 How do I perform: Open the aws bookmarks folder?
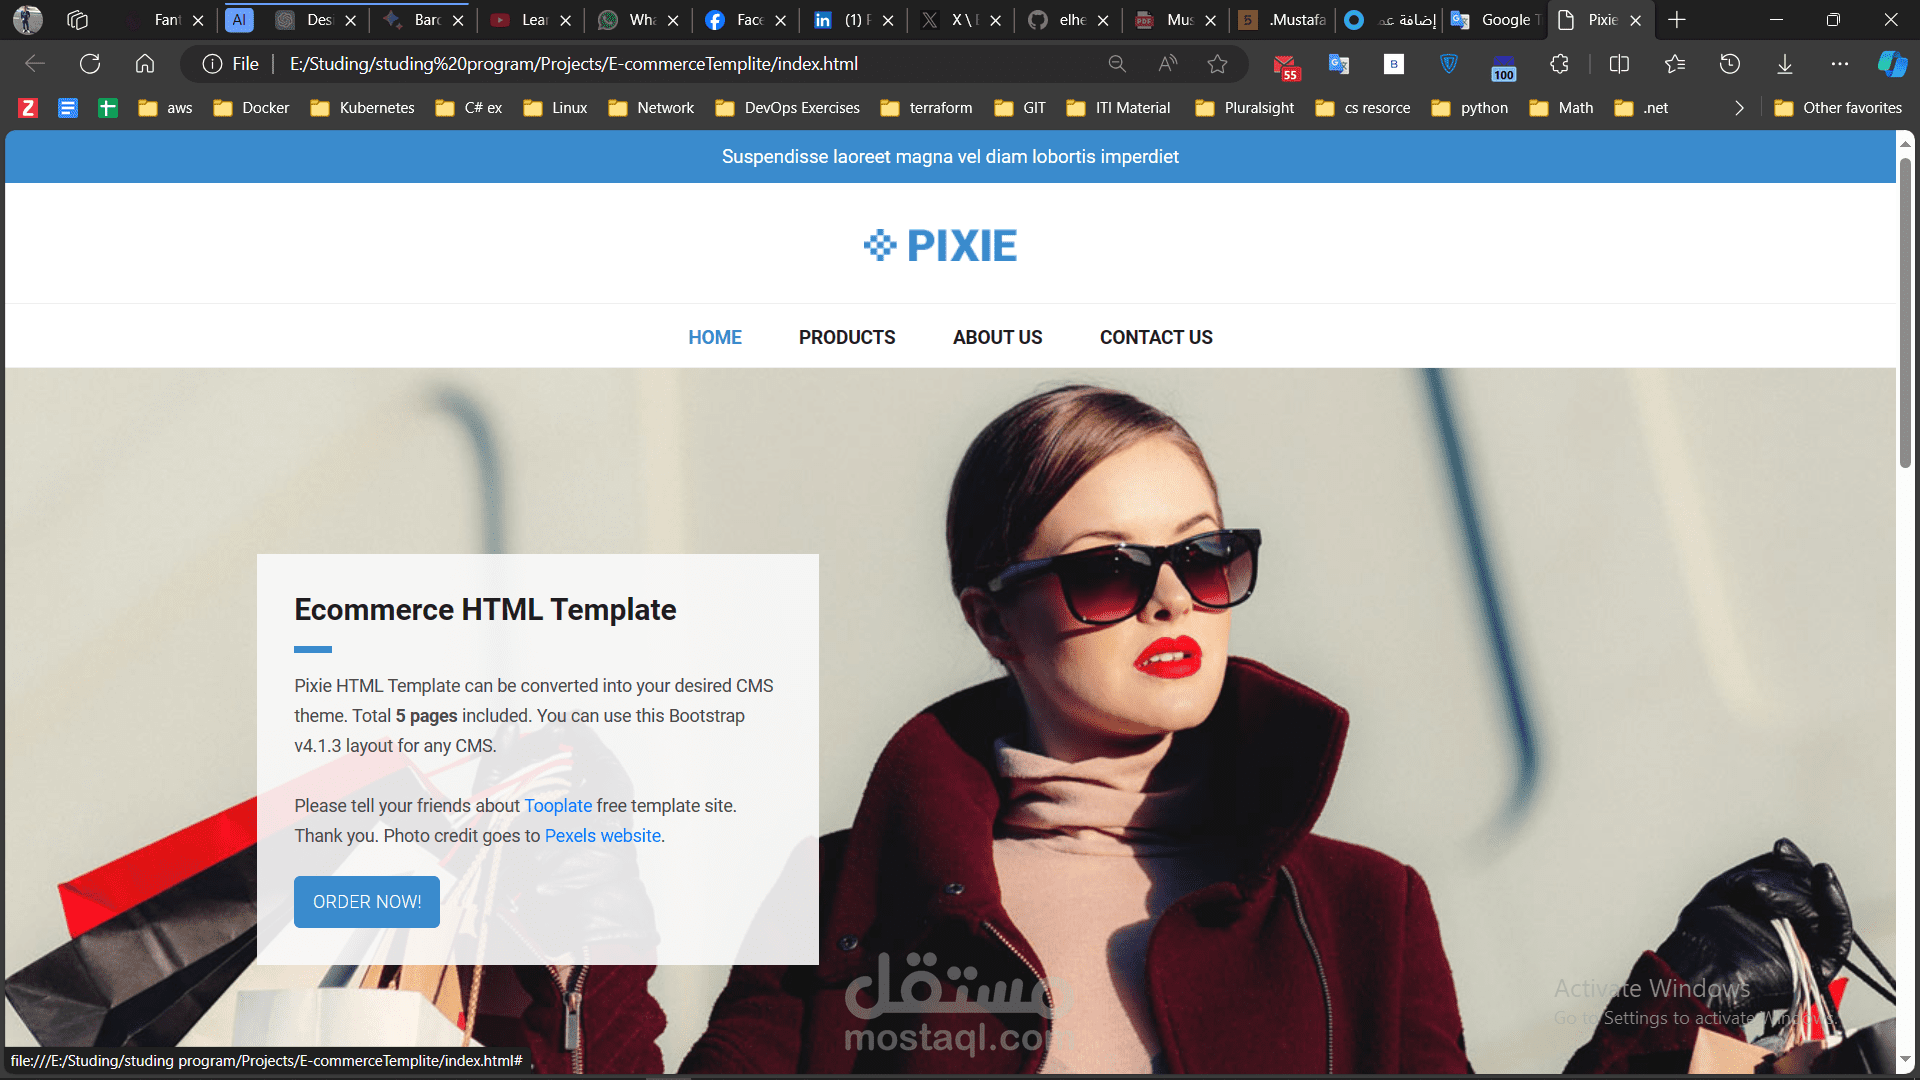(x=165, y=108)
